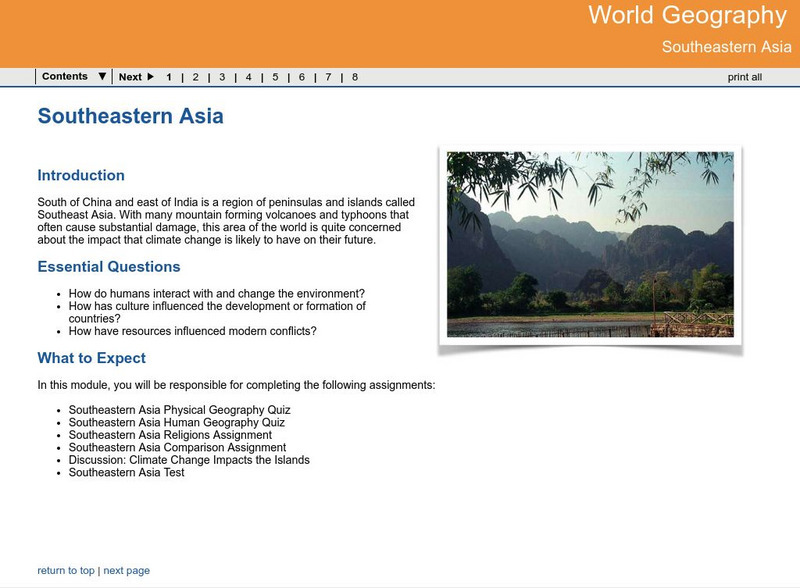This screenshot has width=800, height=588.
Task: Click 'How do humans interact with' question
Action: tap(217, 293)
